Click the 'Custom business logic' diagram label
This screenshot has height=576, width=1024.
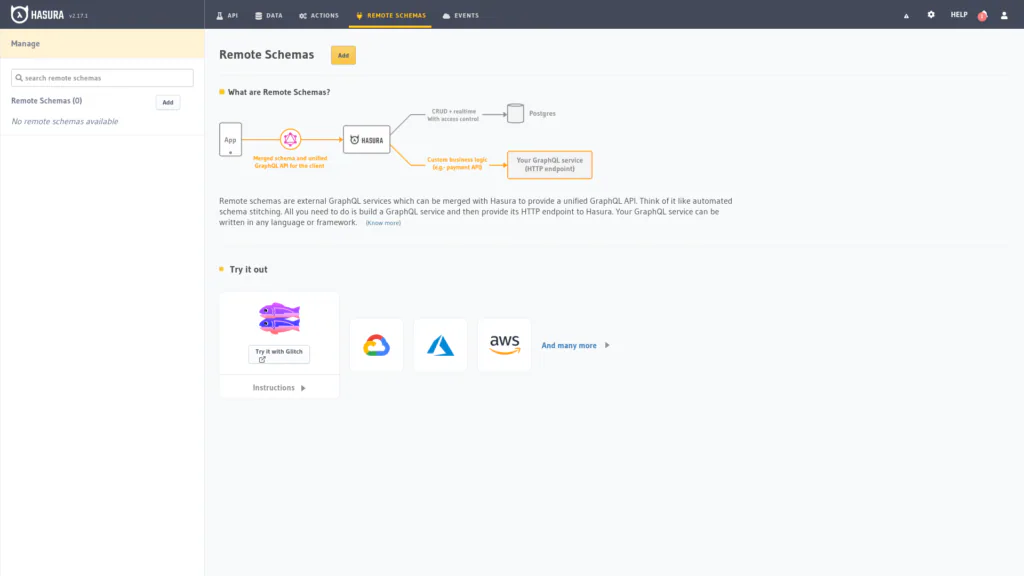pyautogui.click(x=457, y=159)
